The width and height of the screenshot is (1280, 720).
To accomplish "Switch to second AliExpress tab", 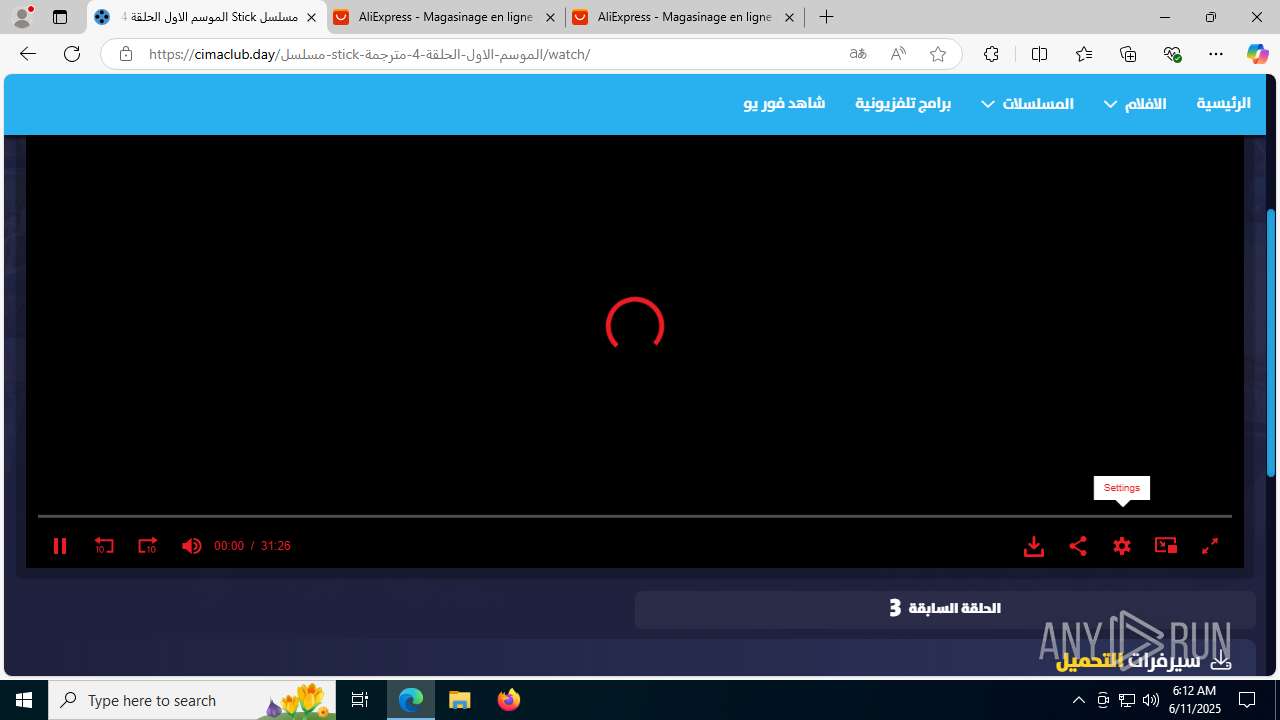I will [x=684, y=17].
